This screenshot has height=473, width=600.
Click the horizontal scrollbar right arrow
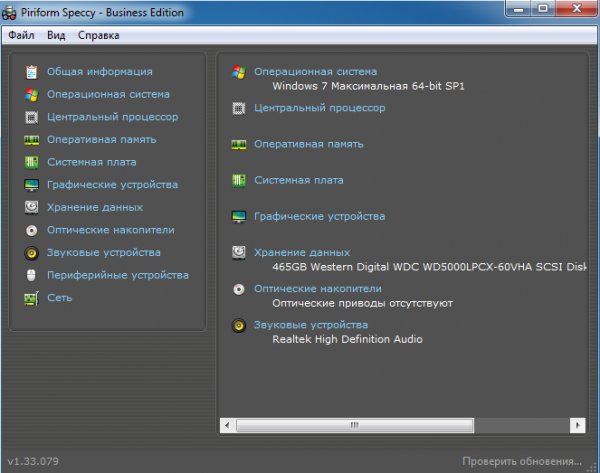(x=578, y=425)
